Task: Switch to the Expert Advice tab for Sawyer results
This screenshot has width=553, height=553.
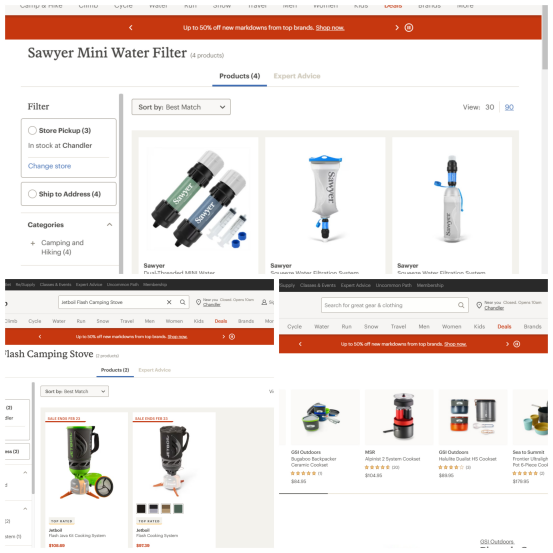Action: pos(297,76)
